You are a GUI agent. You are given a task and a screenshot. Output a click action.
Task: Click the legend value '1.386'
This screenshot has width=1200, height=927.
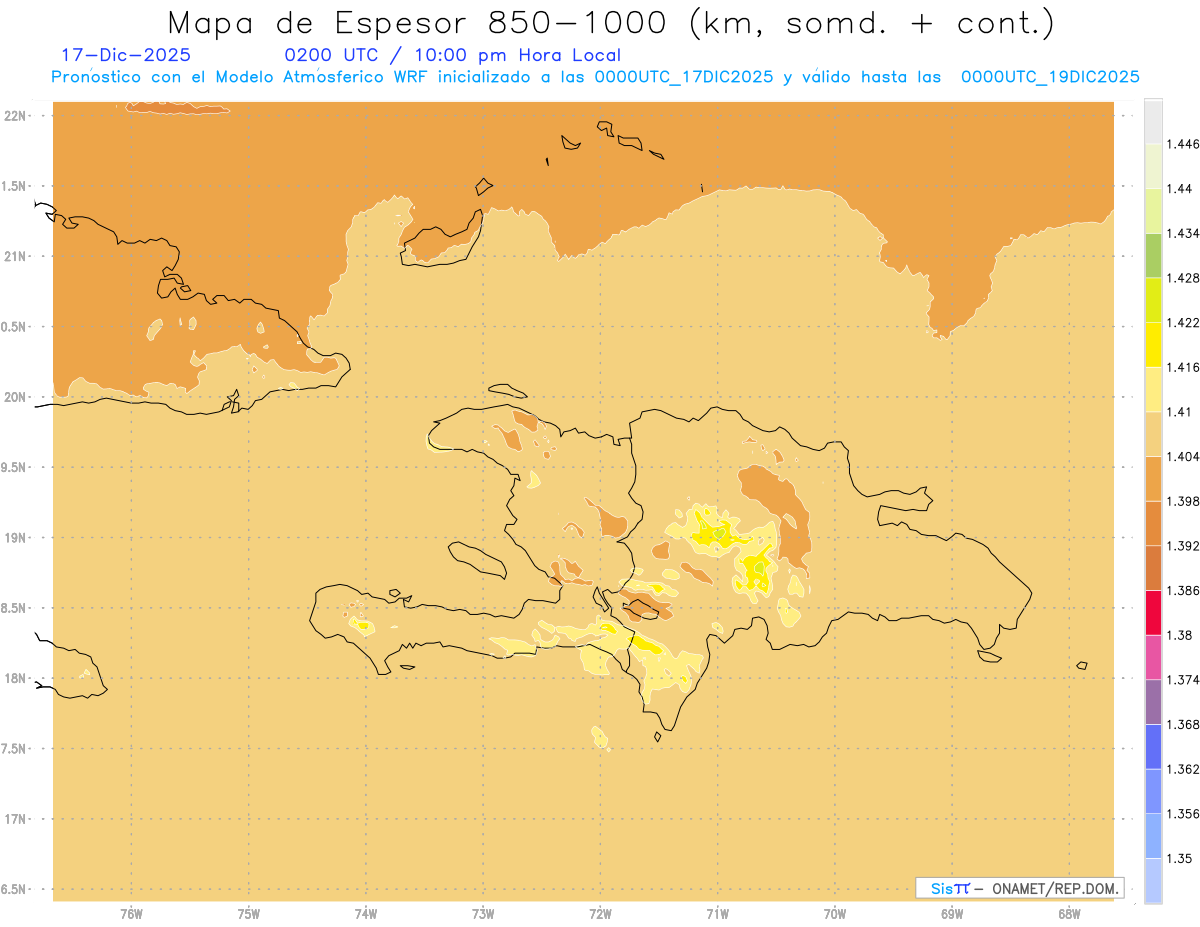coord(1184,590)
